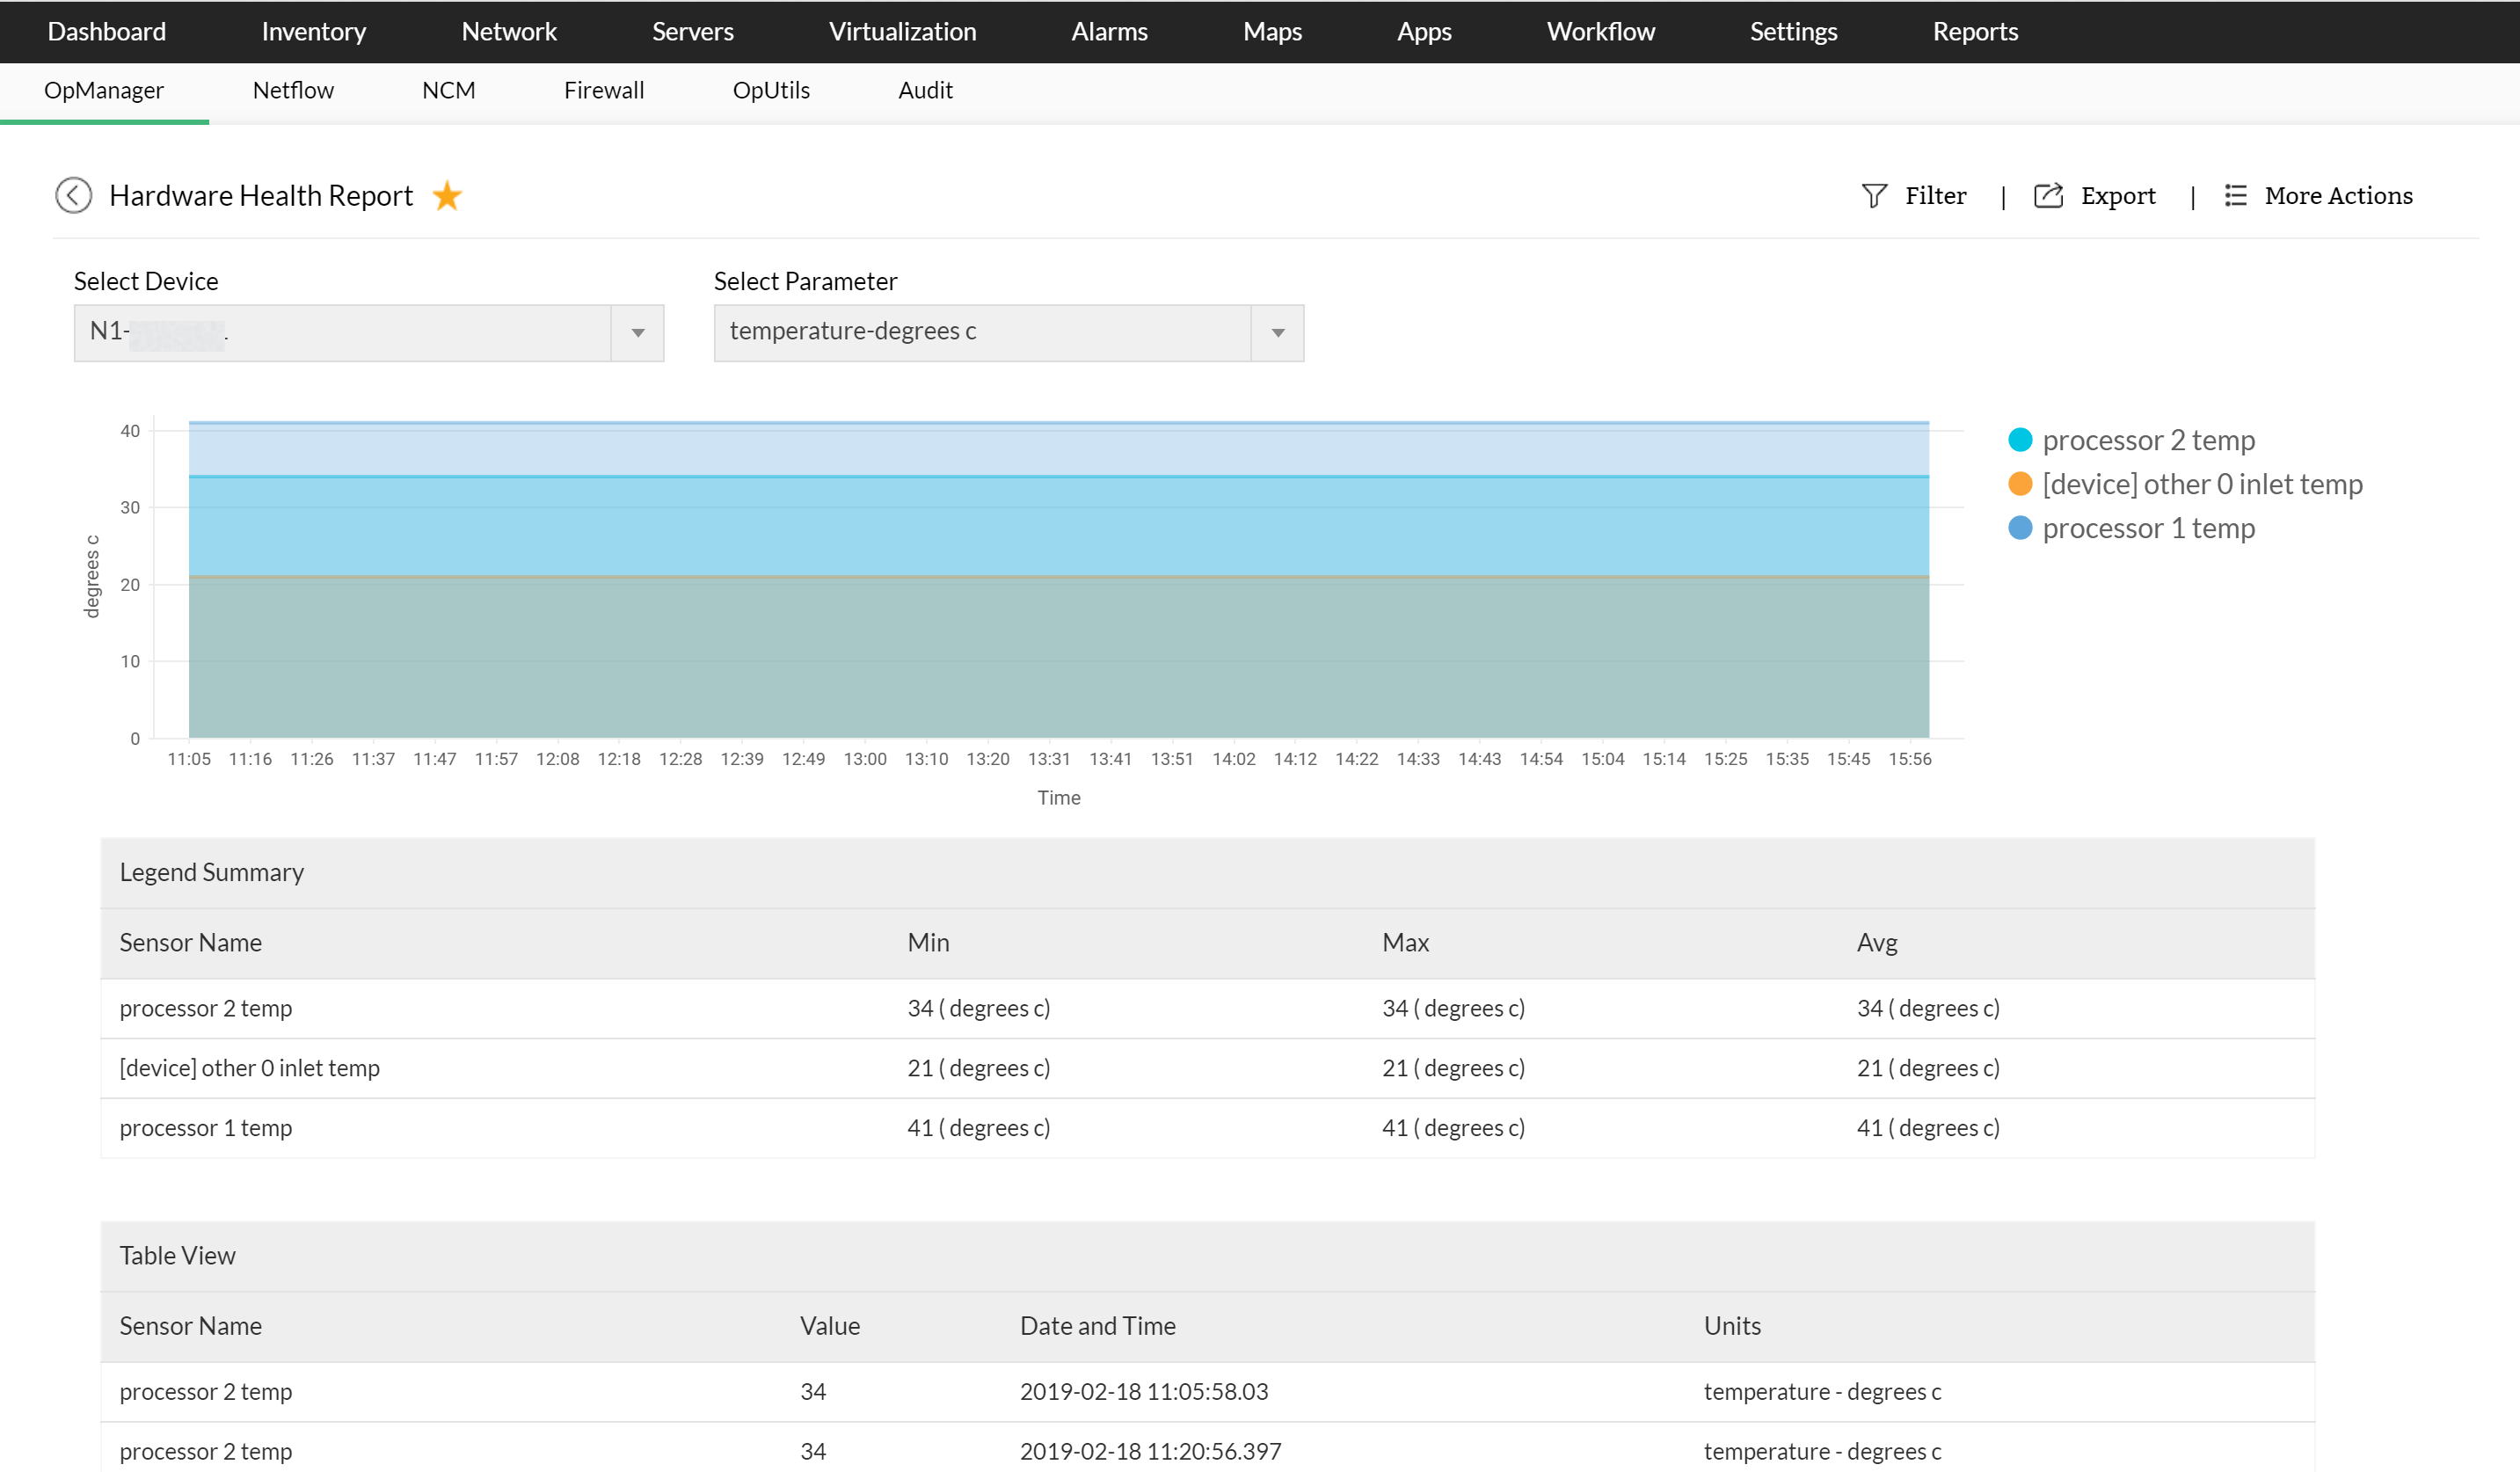The image size is (2520, 1472).
Task: Click the More Actions list icon
Action: click(x=2238, y=194)
